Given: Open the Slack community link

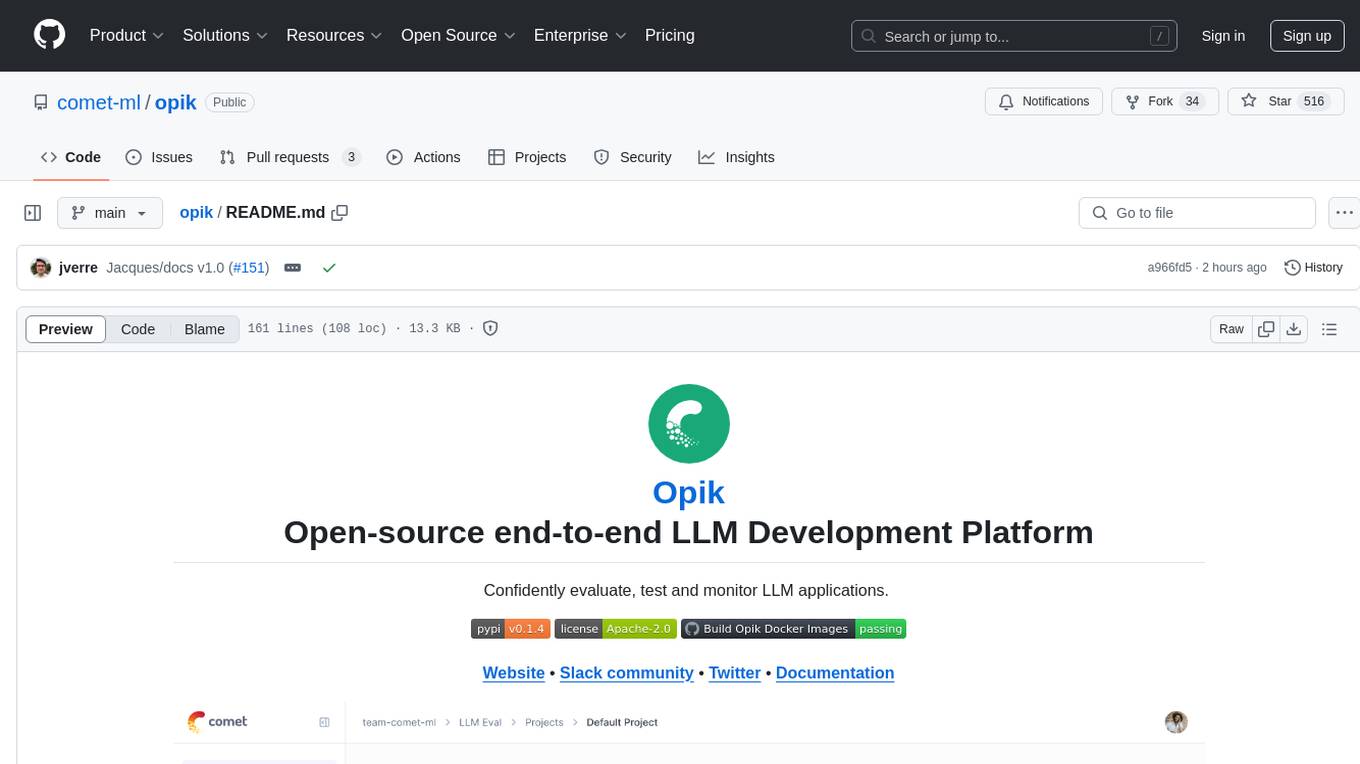Looking at the screenshot, I should click(627, 673).
